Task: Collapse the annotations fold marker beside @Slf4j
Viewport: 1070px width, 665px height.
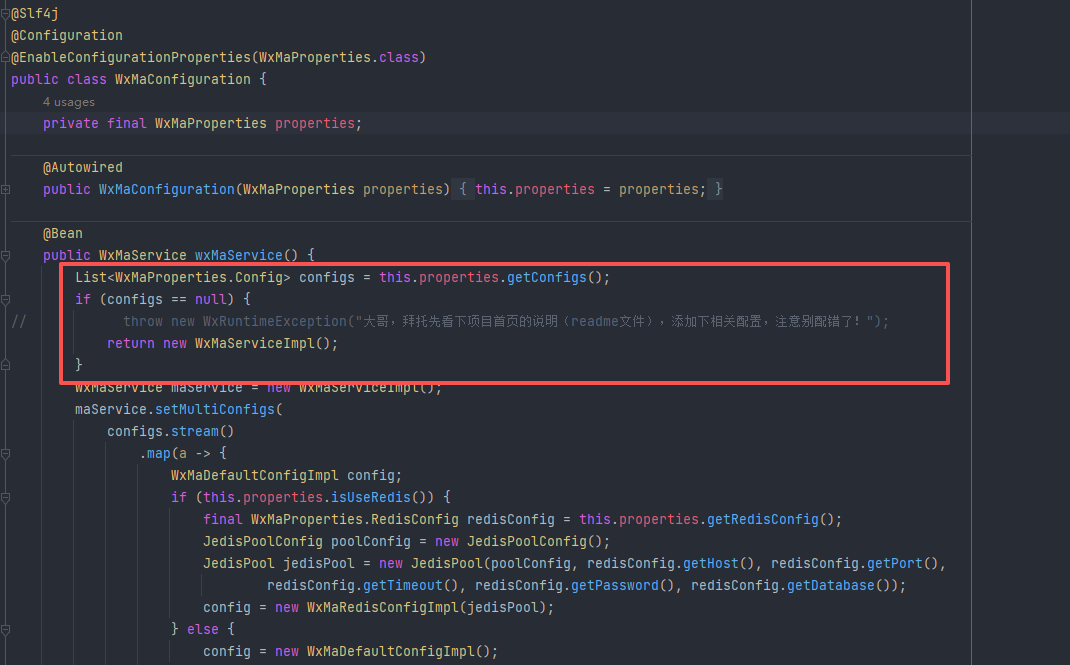Action: coord(5,13)
